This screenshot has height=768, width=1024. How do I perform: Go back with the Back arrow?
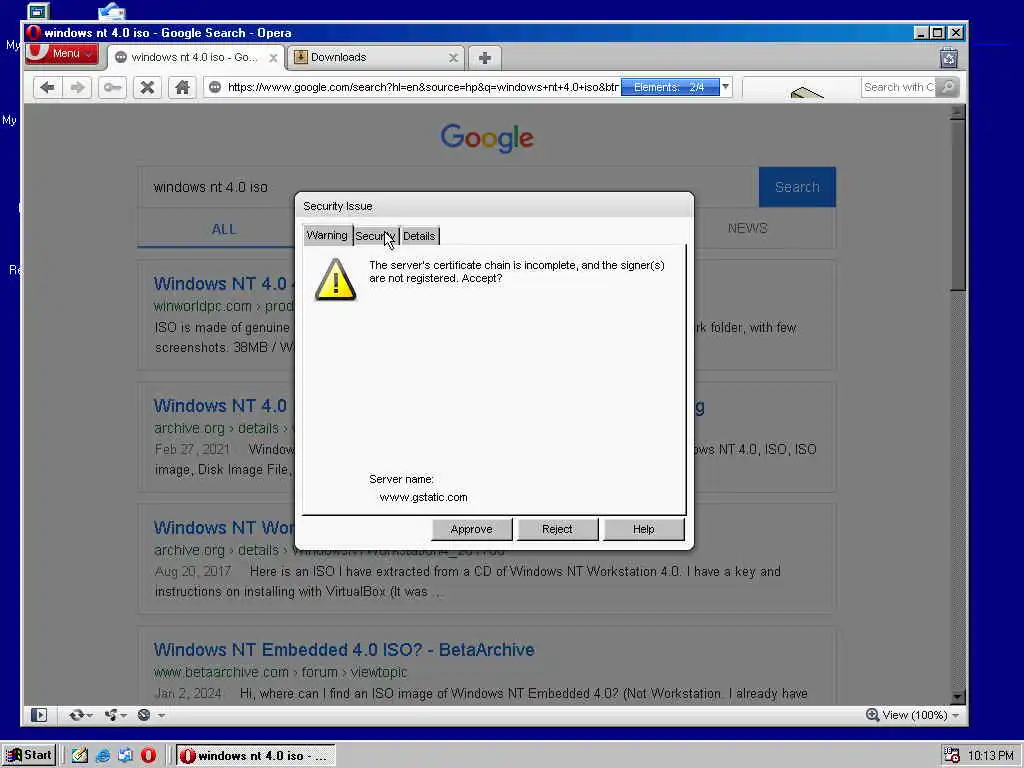[x=47, y=88]
